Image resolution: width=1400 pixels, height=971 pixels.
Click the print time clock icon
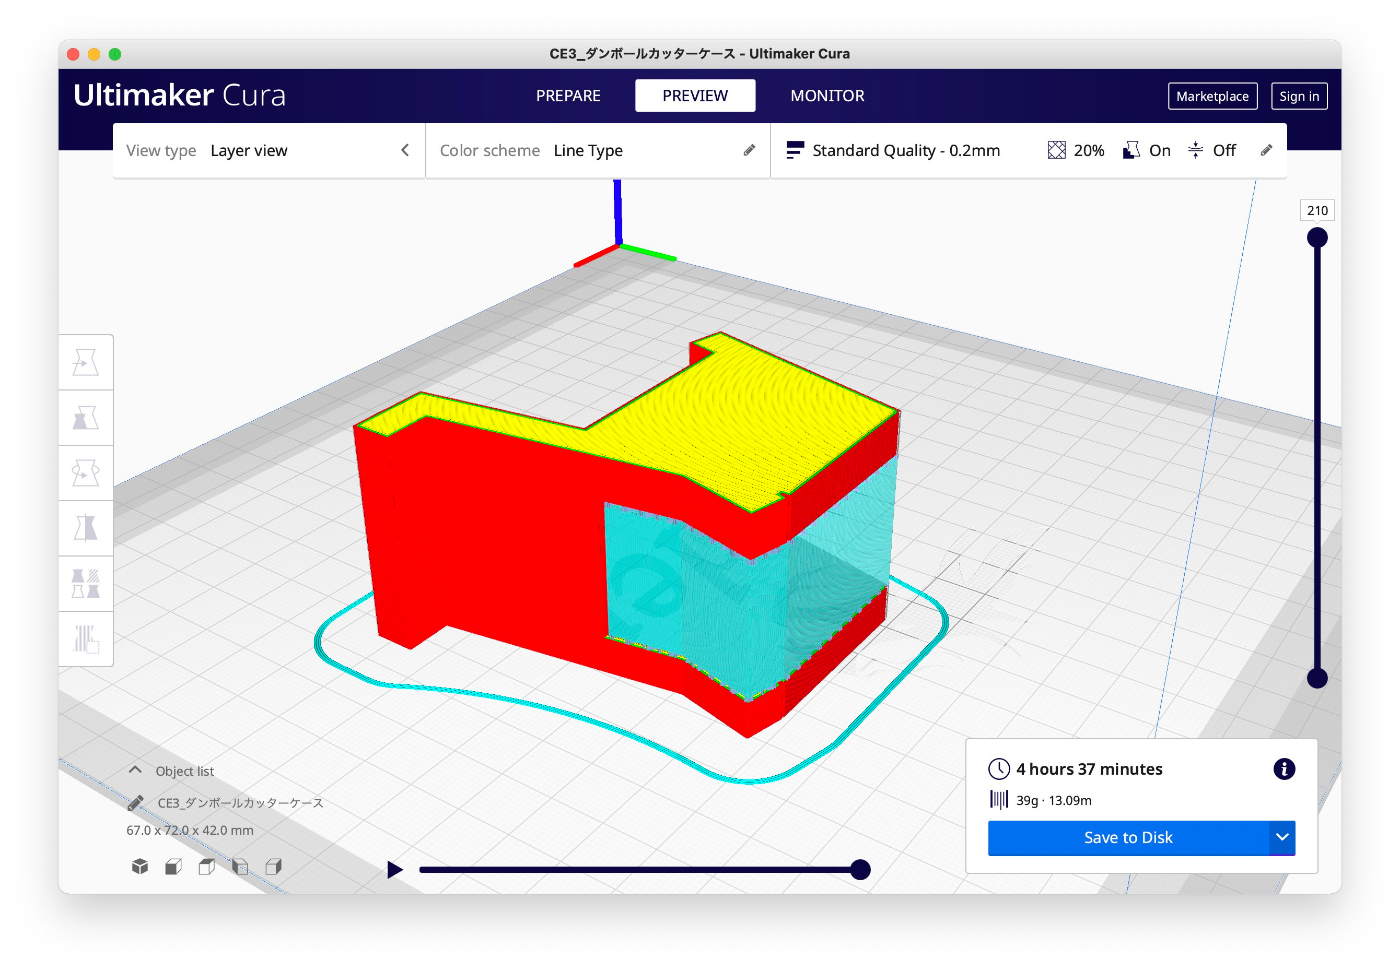999,769
